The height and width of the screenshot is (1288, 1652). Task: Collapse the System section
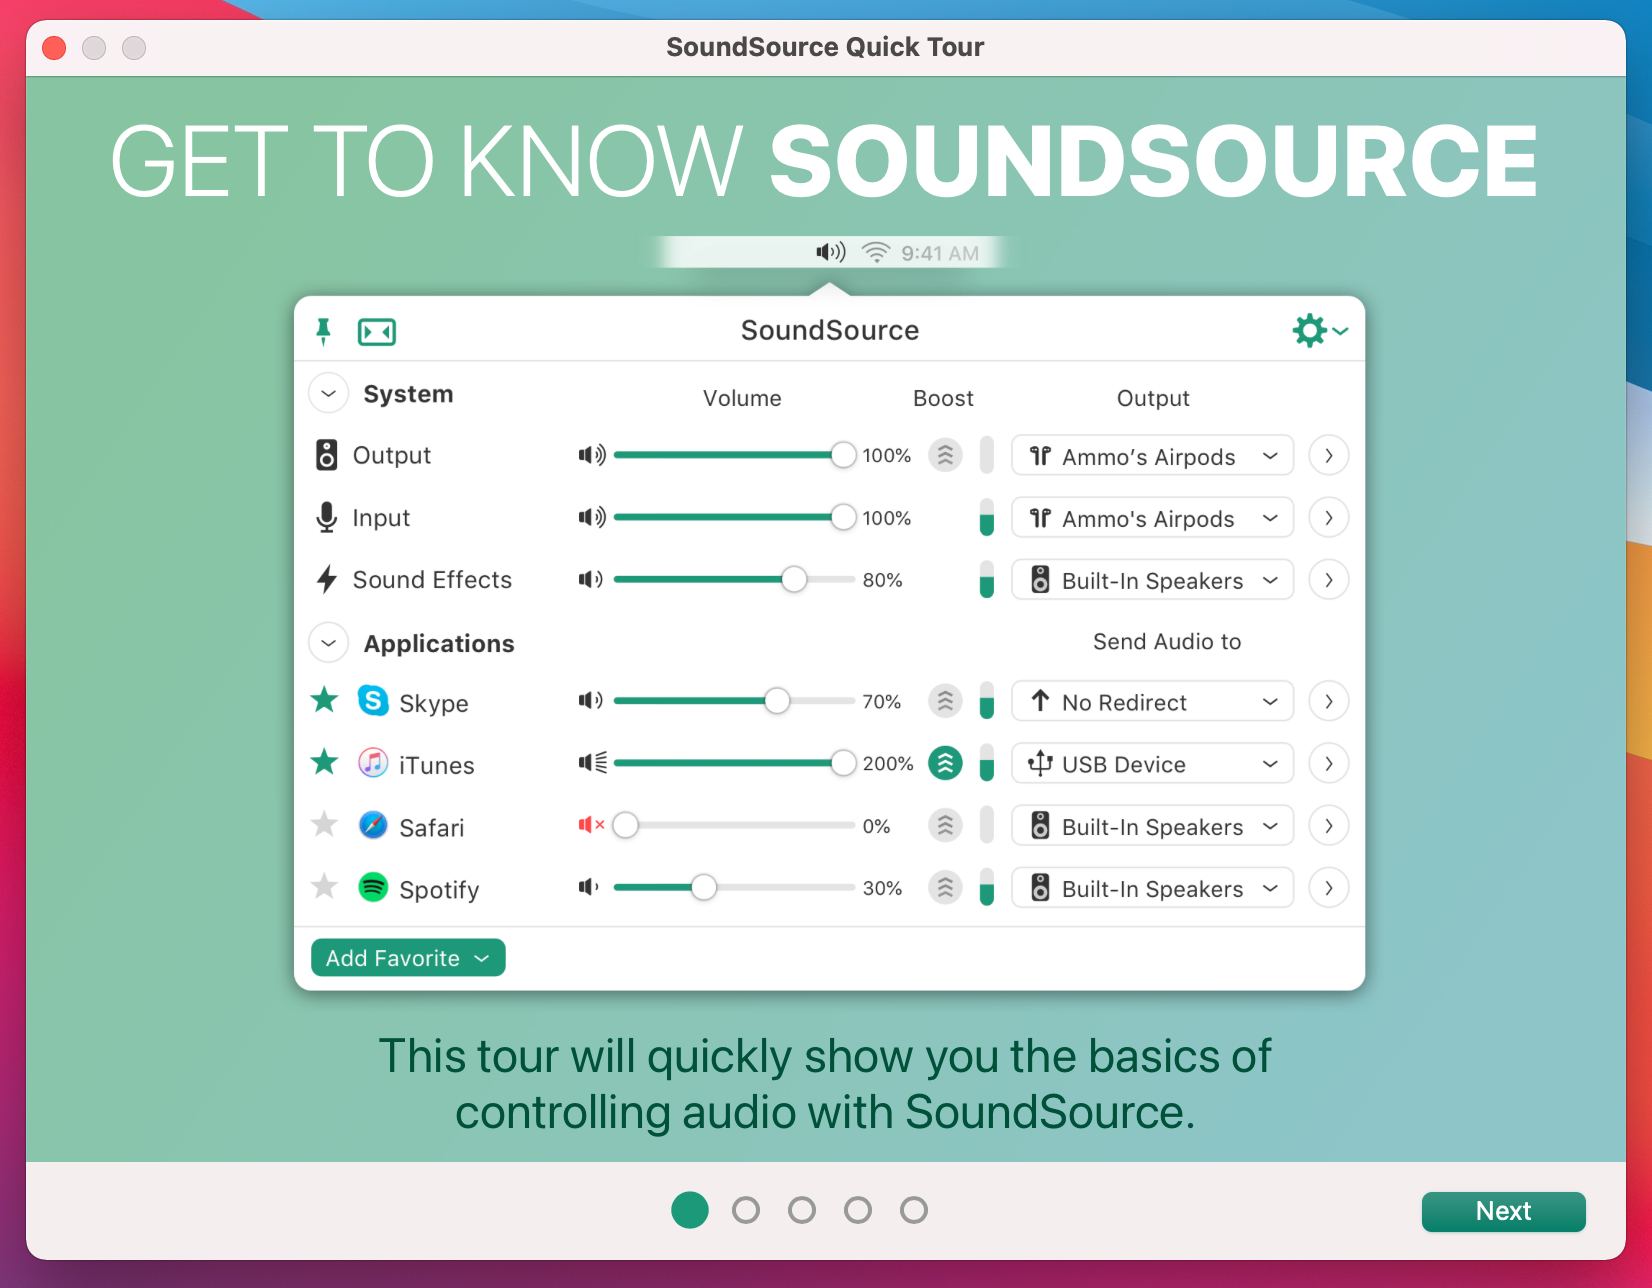pyautogui.click(x=329, y=394)
